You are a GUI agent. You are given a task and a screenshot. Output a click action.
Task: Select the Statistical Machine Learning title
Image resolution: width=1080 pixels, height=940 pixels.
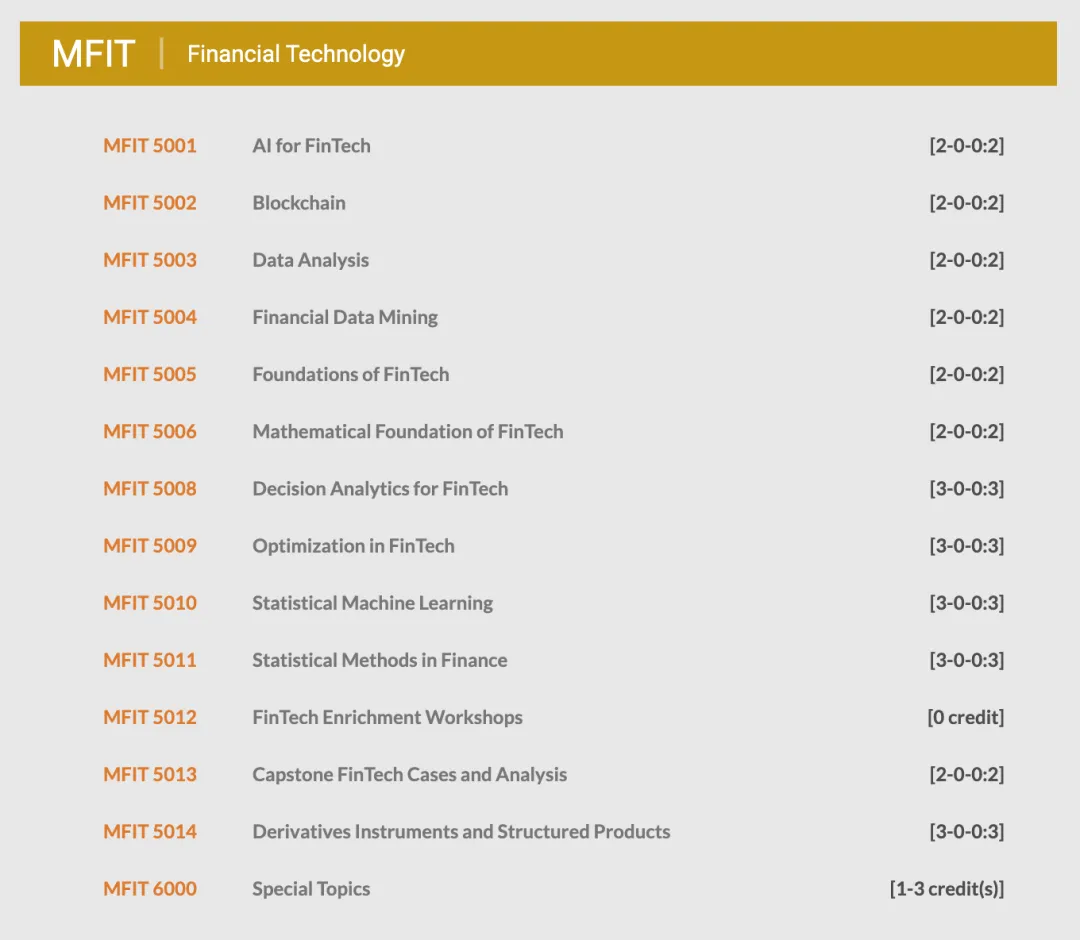(373, 603)
